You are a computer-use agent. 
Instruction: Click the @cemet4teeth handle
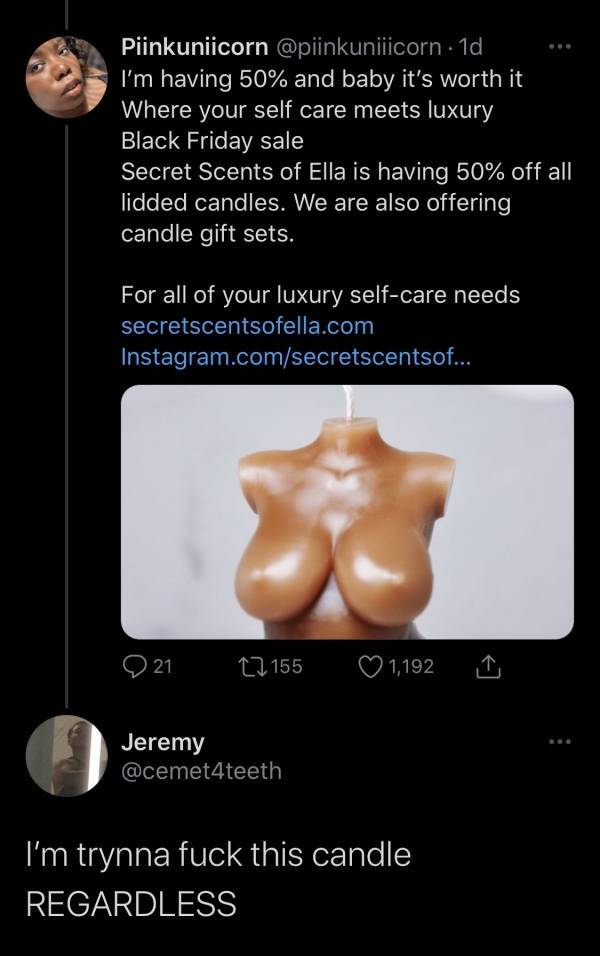(199, 771)
